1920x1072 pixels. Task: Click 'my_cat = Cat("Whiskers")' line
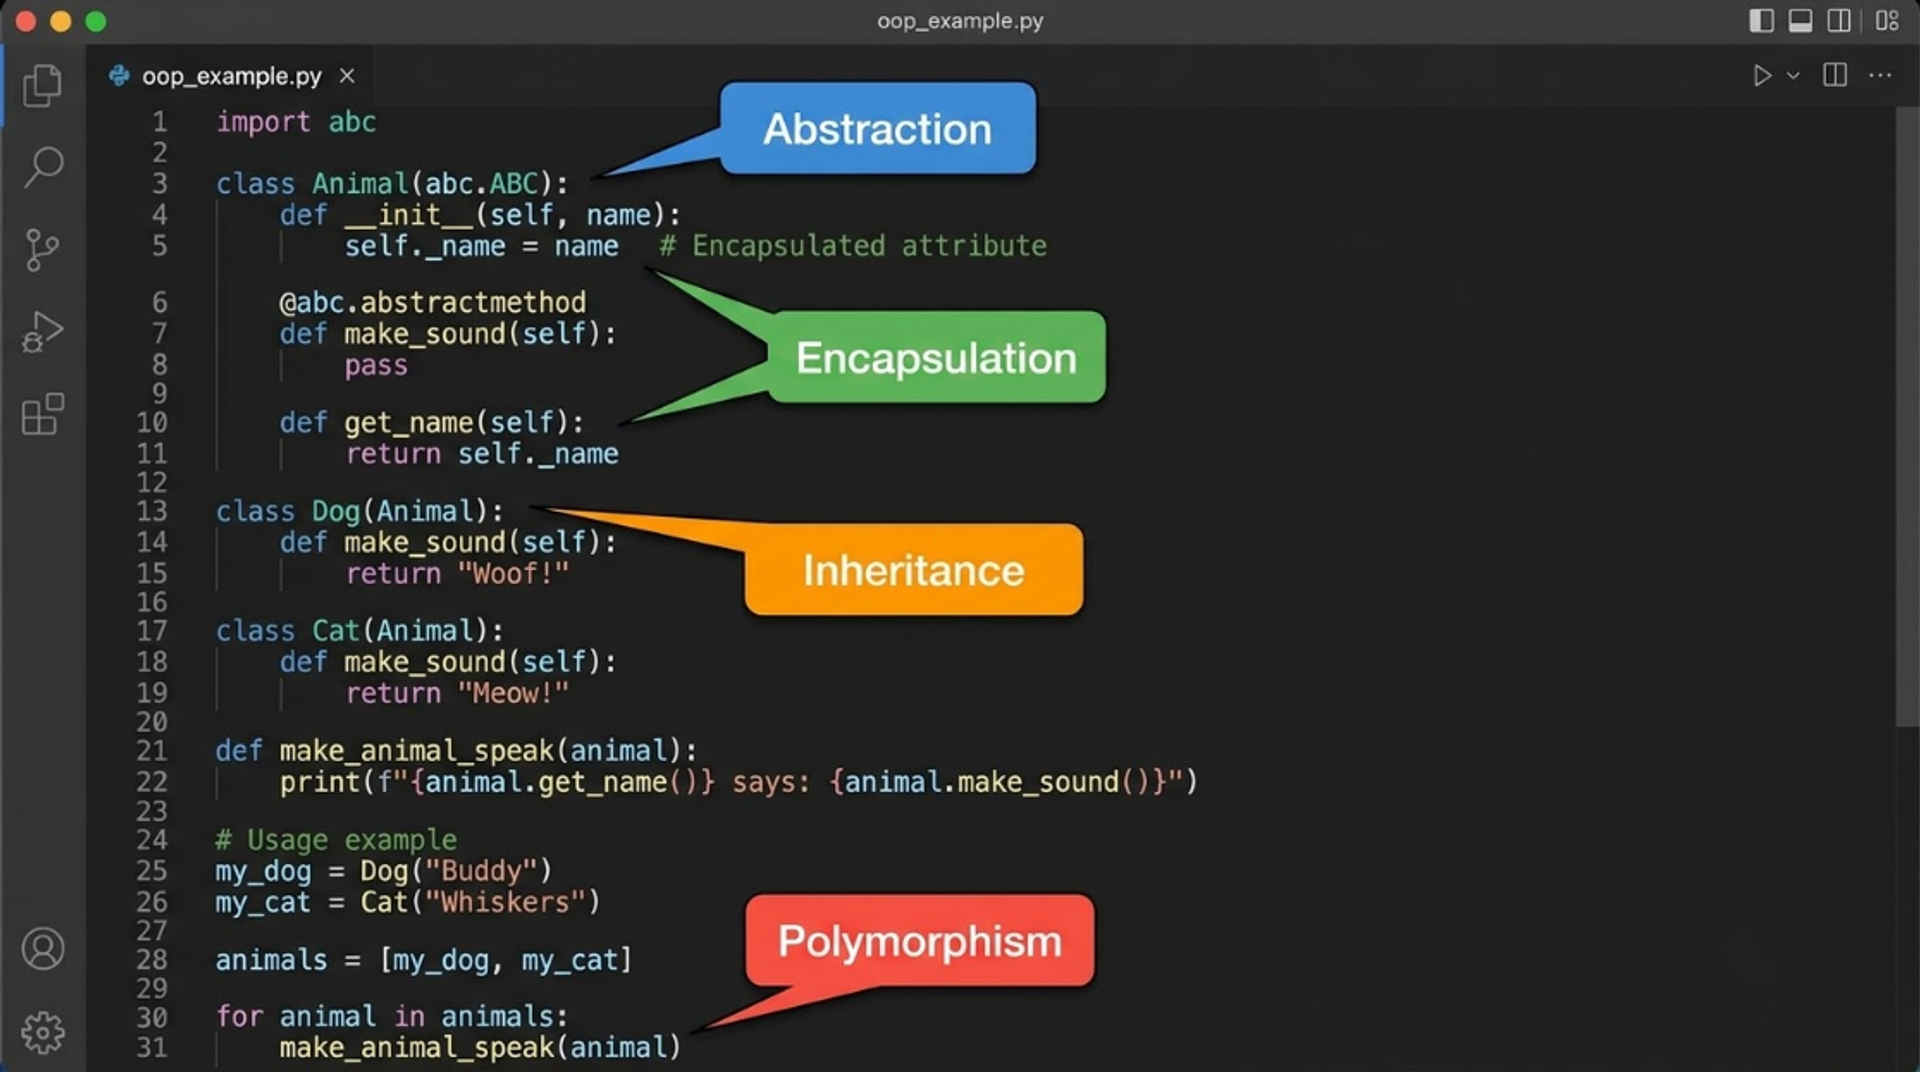(407, 902)
